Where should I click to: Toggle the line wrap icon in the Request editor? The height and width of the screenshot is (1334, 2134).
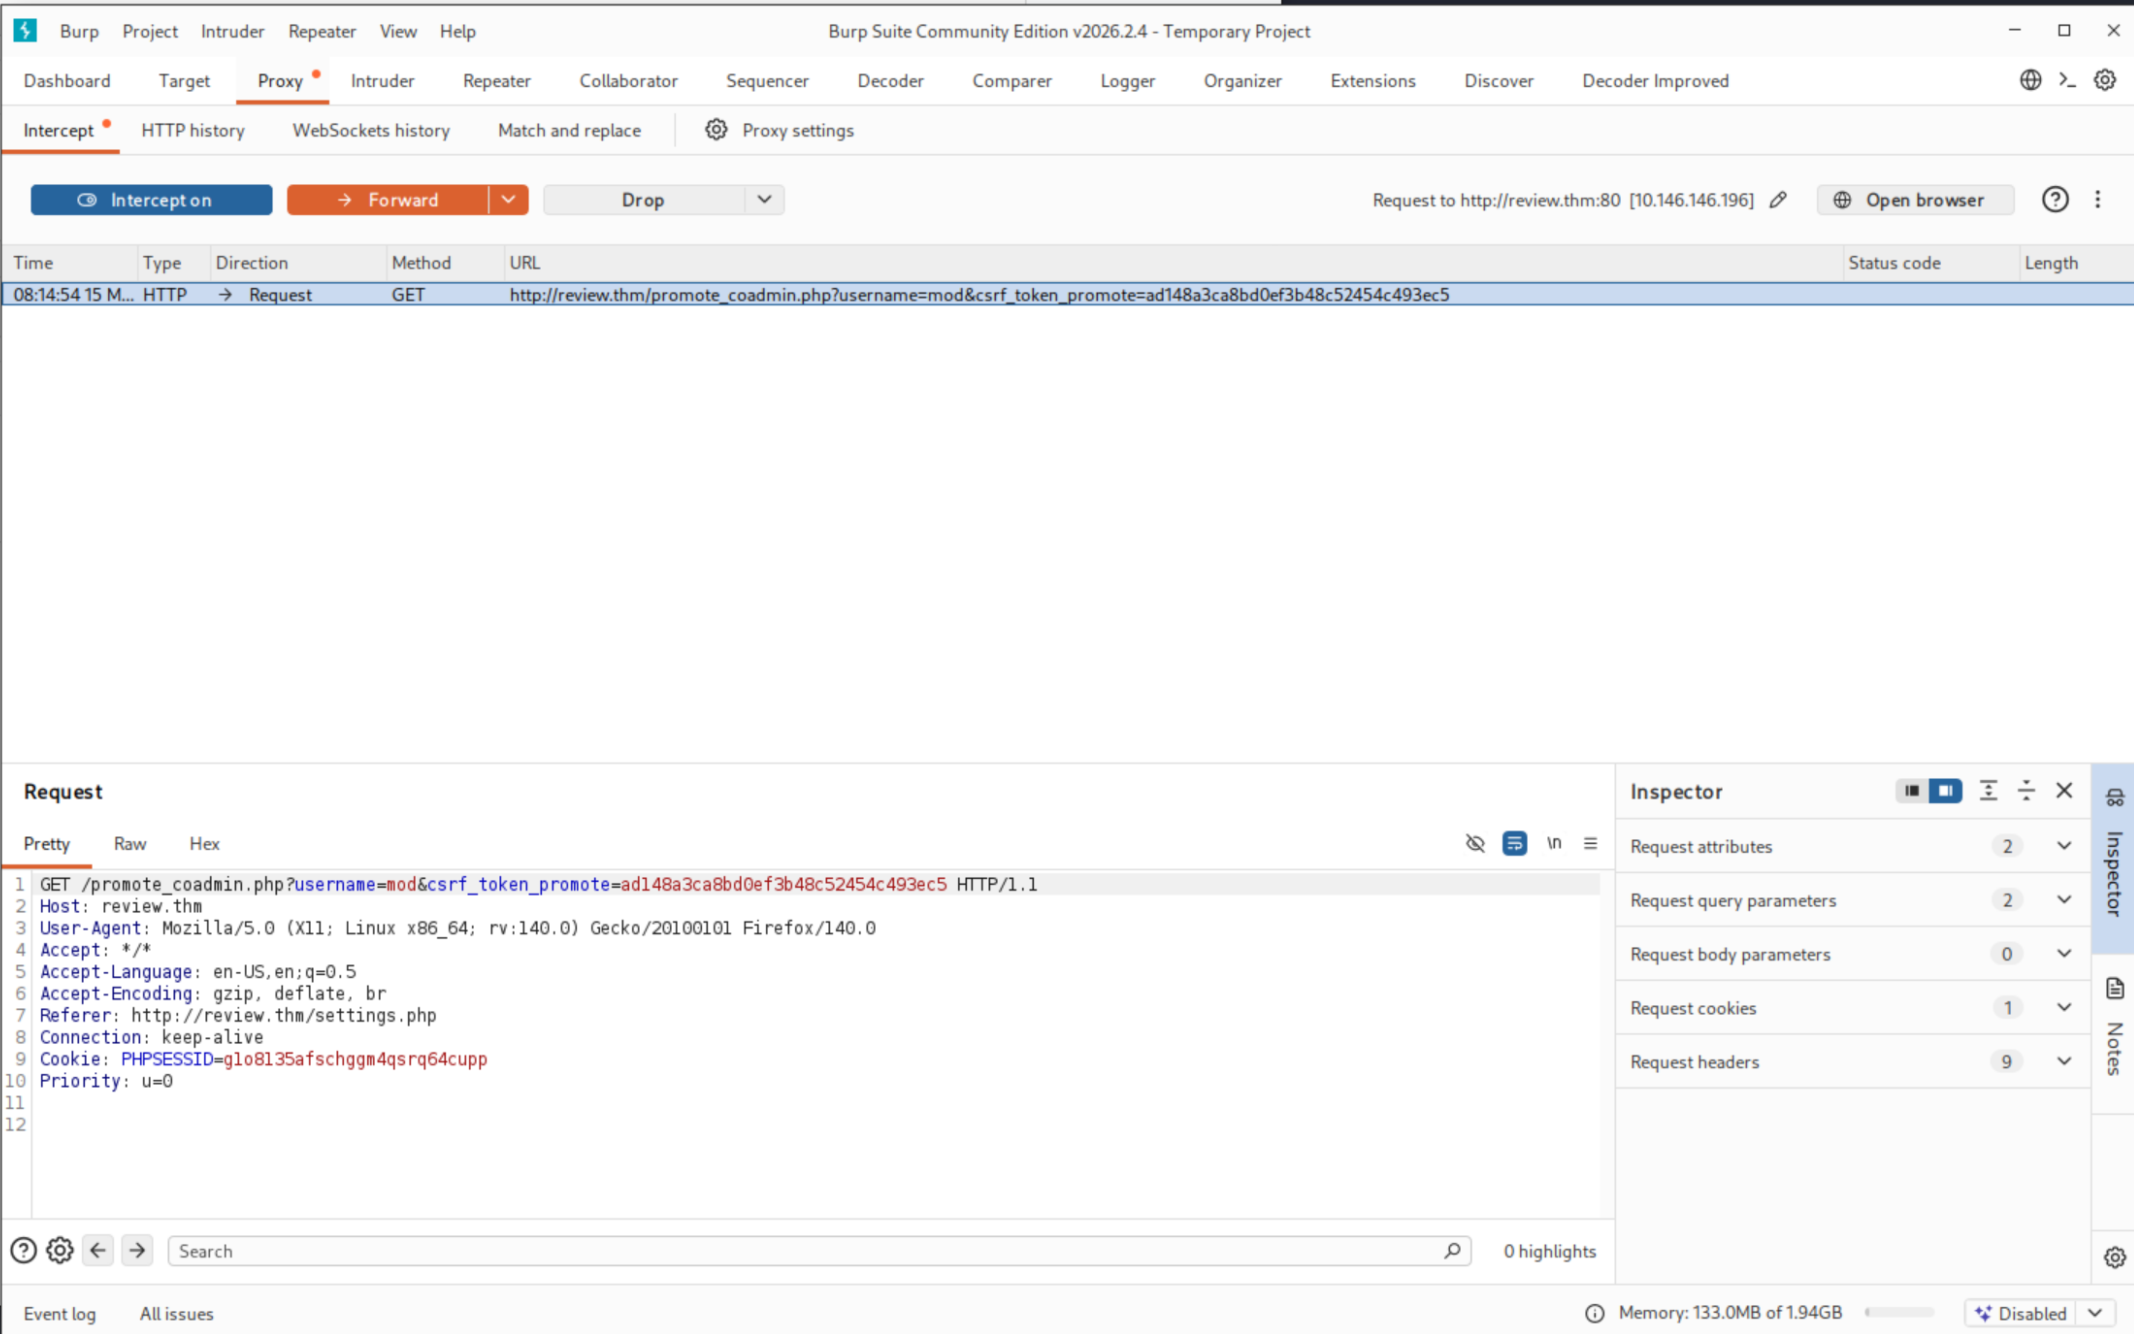(x=1514, y=843)
